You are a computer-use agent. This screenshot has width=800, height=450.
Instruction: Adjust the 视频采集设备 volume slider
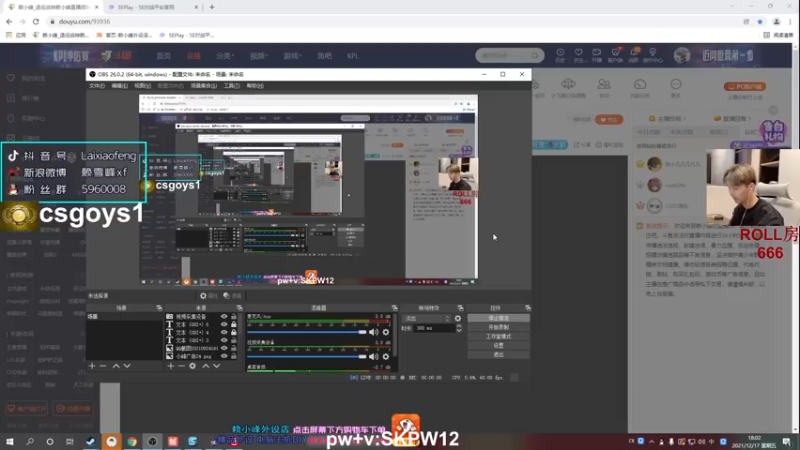coord(307,357)
